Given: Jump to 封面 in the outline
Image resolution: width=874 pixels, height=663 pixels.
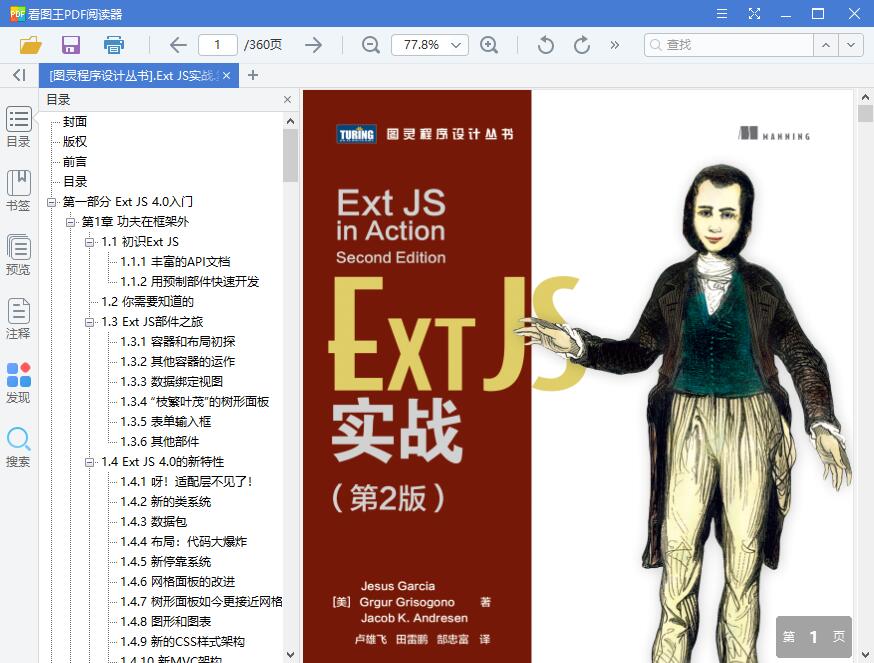Looking at the screenshot, I should (x=75, y=122).
